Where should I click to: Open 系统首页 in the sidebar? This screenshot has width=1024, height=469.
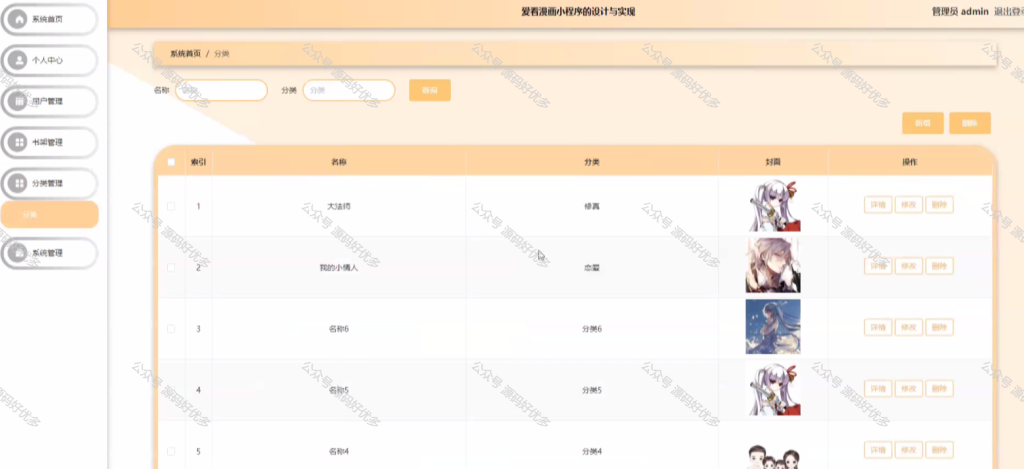[x=50, y=19]
